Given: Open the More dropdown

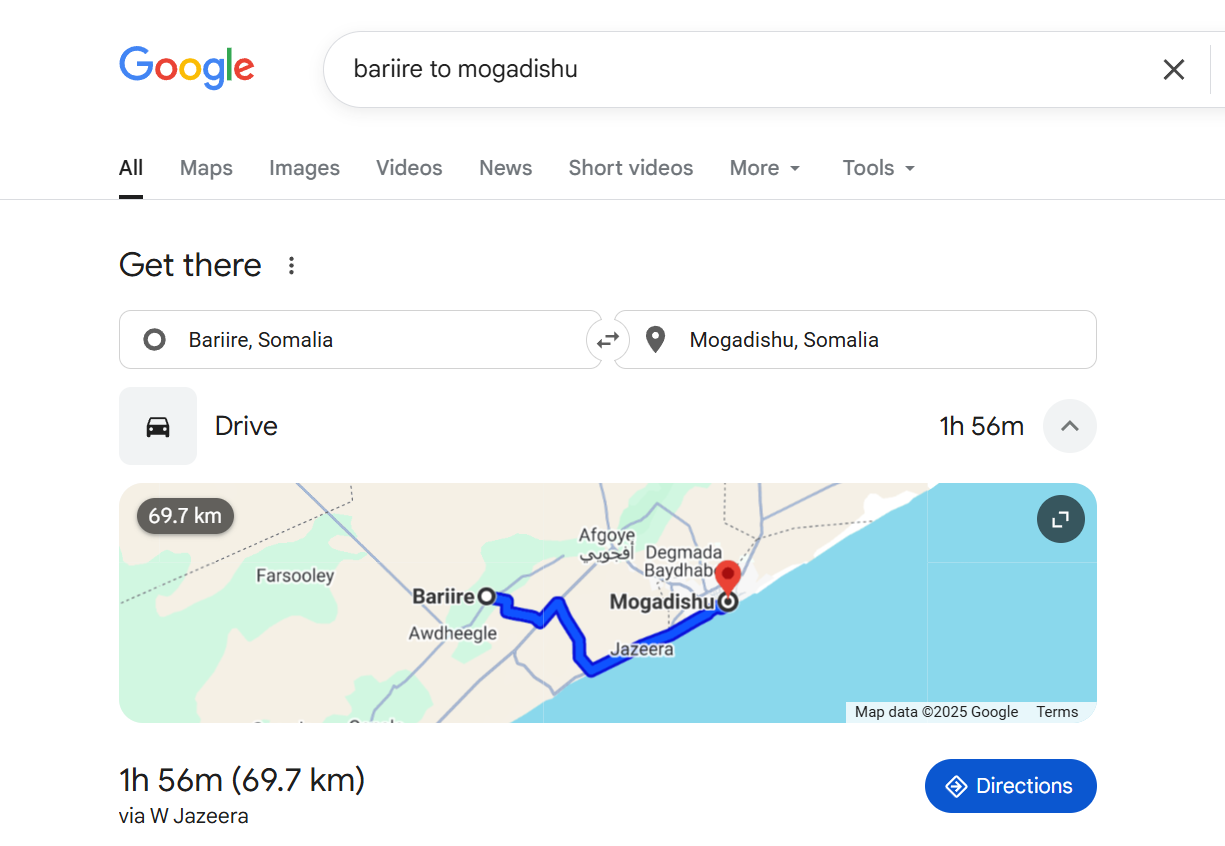Looking at the screenshot, I should [x=764, y=168].
